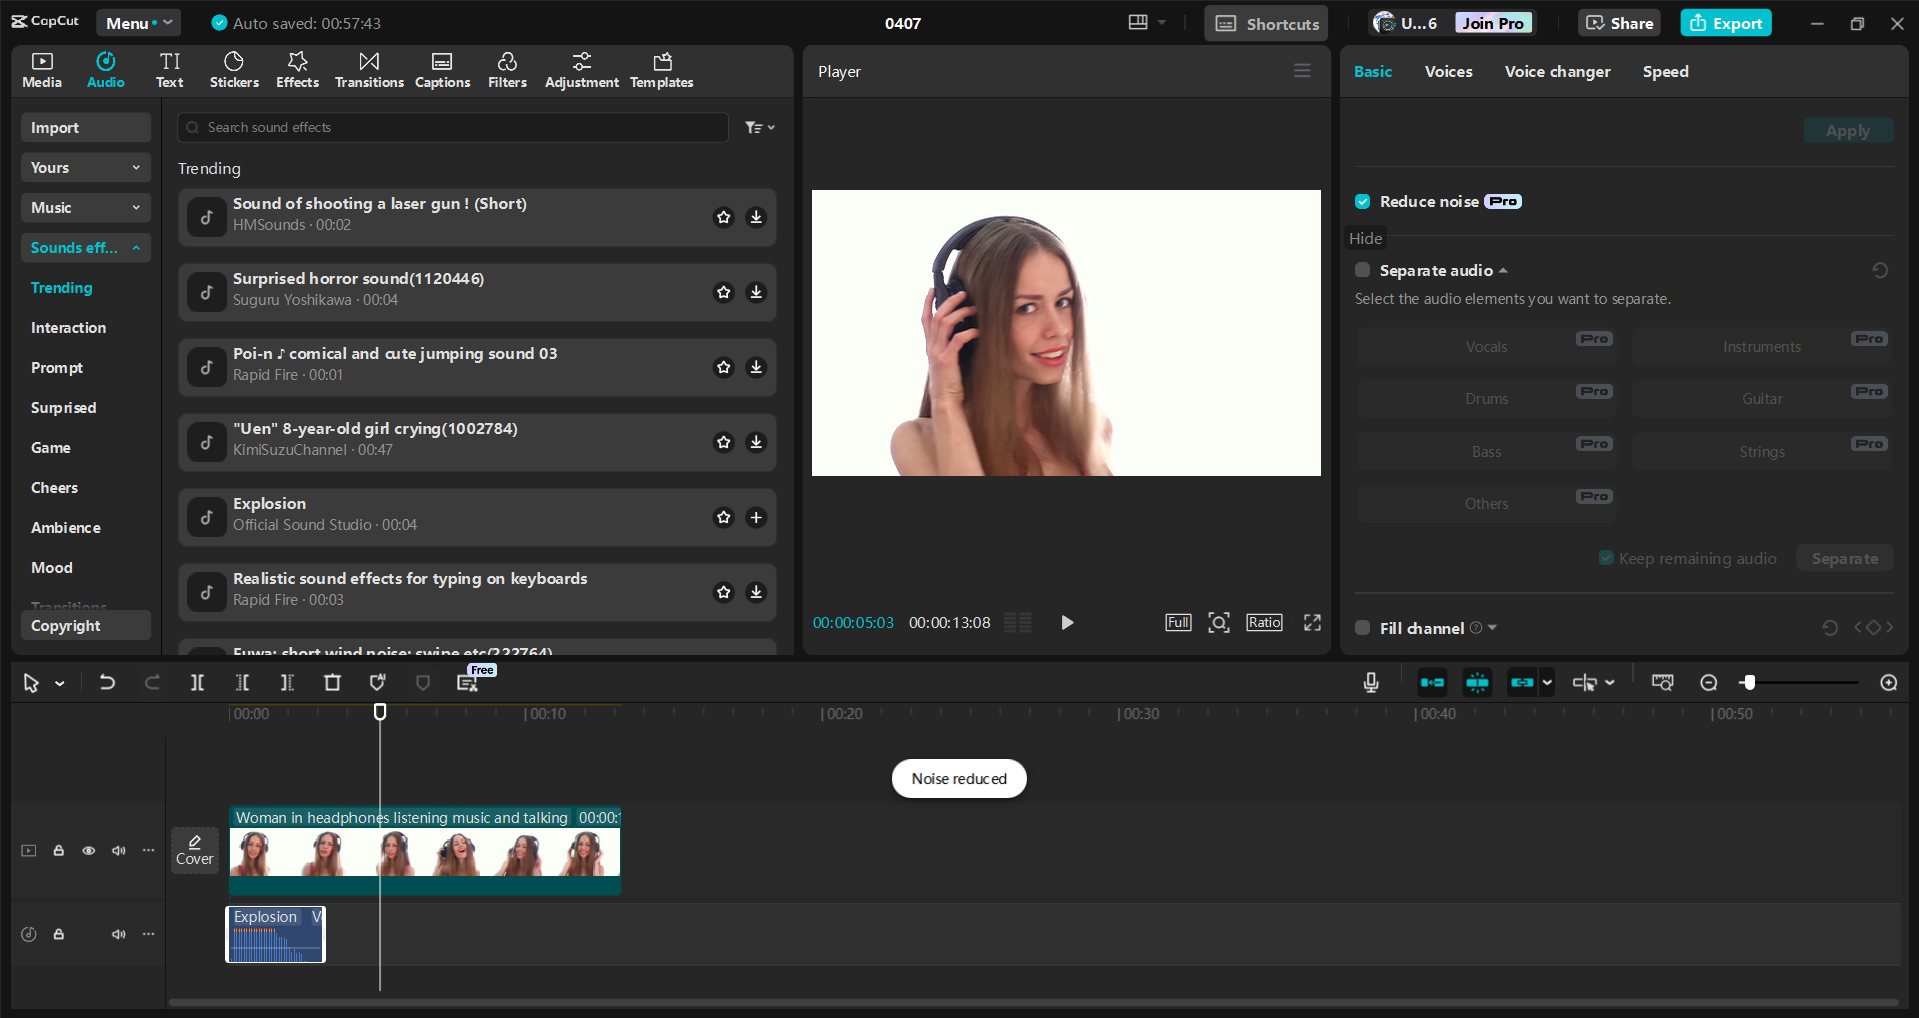Image resolution: width=1919 pixels, height=1018 pixels.
Task: Mute the Explosion audio track
Action: coord(119,934)
